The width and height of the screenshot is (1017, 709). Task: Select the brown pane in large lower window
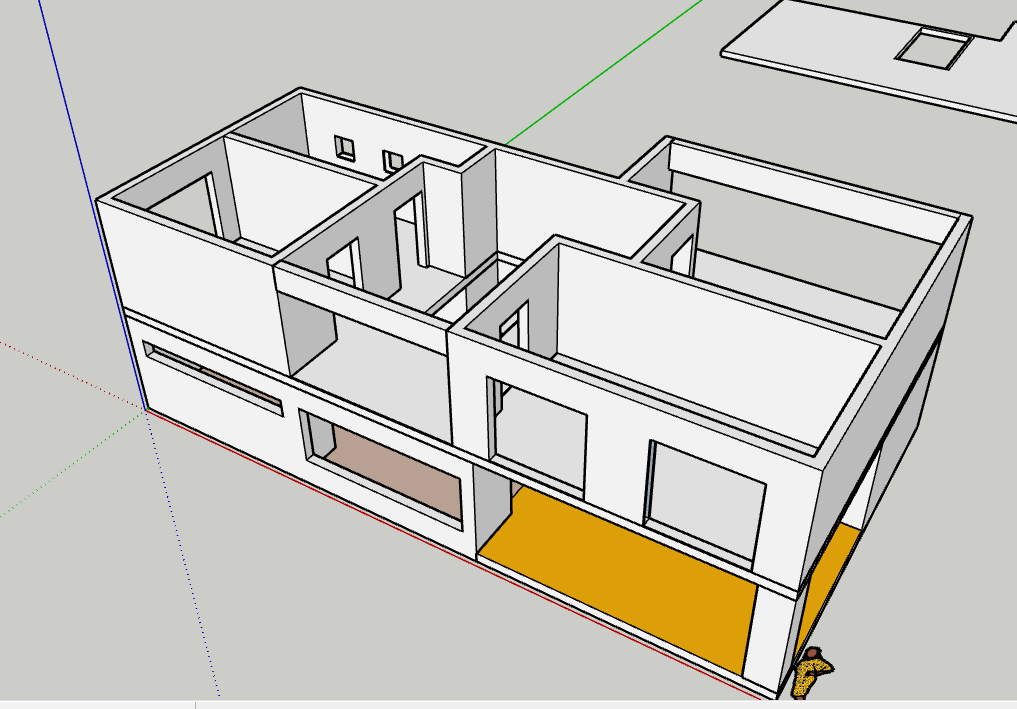[x=393, y=473]
